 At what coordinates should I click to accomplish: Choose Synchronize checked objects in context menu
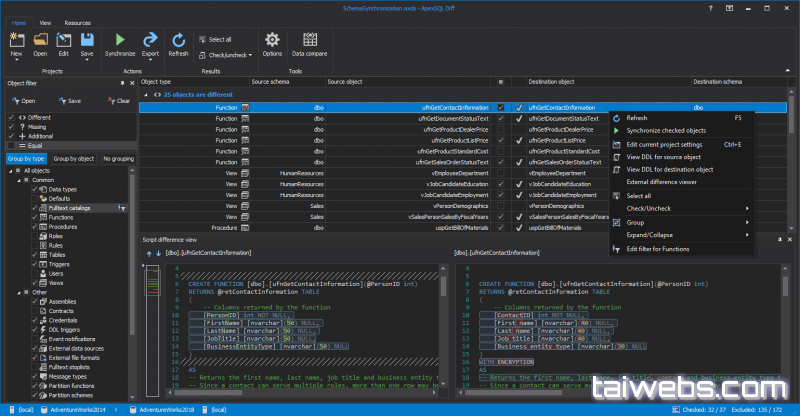666,130
